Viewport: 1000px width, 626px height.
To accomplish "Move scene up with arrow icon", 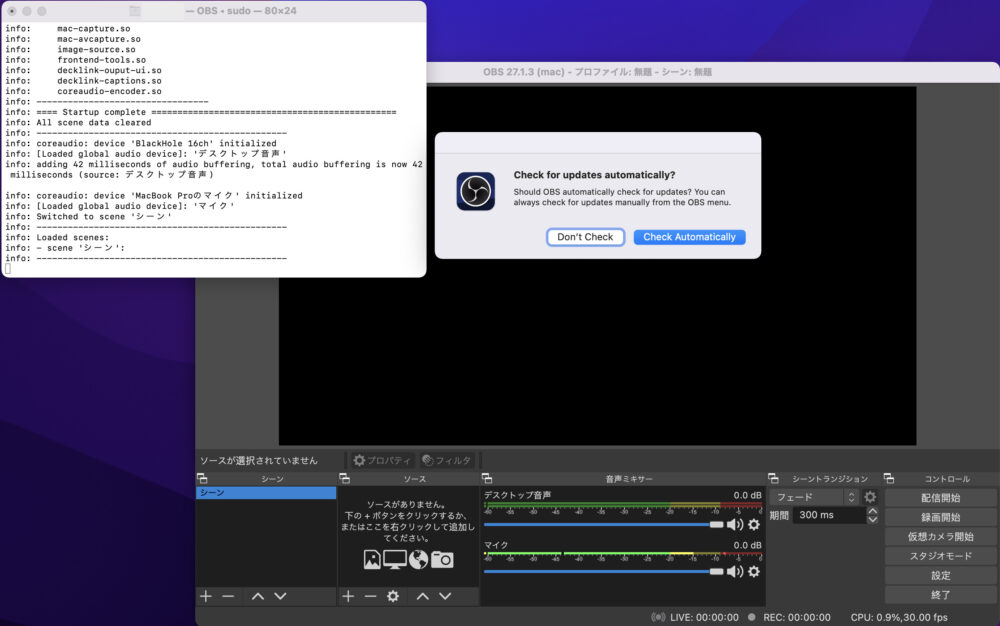I will click(x=258, y=596).
